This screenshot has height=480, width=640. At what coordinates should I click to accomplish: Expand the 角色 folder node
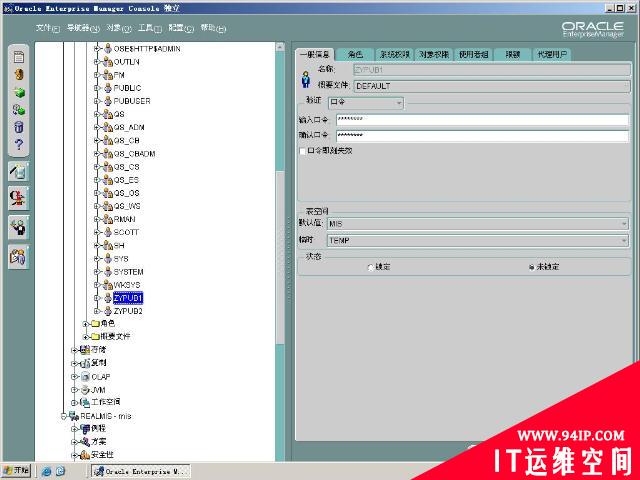pyautogui.click(x=85, y=324)
